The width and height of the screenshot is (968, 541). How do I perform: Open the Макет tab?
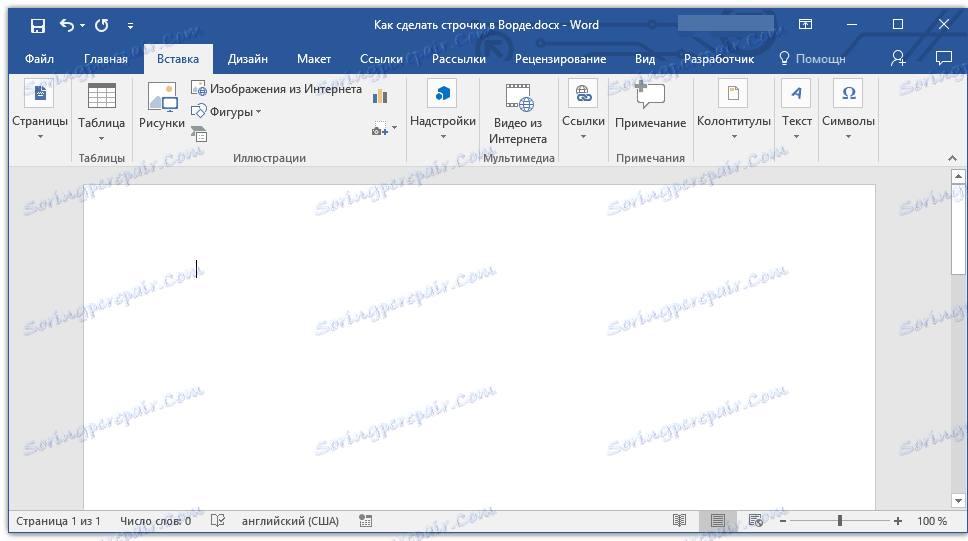tap(314, 59)
